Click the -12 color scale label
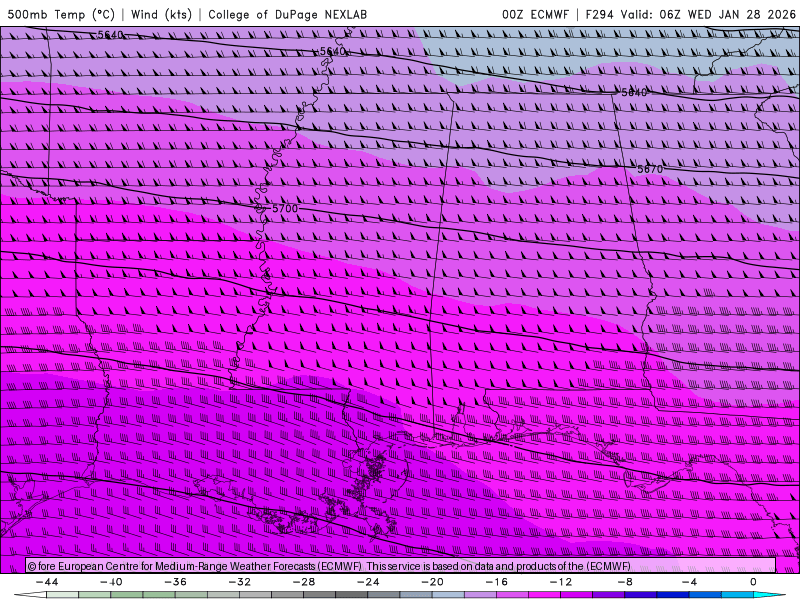Image resolution: width=800 pixels, height=600 pixels. (561, 582)
